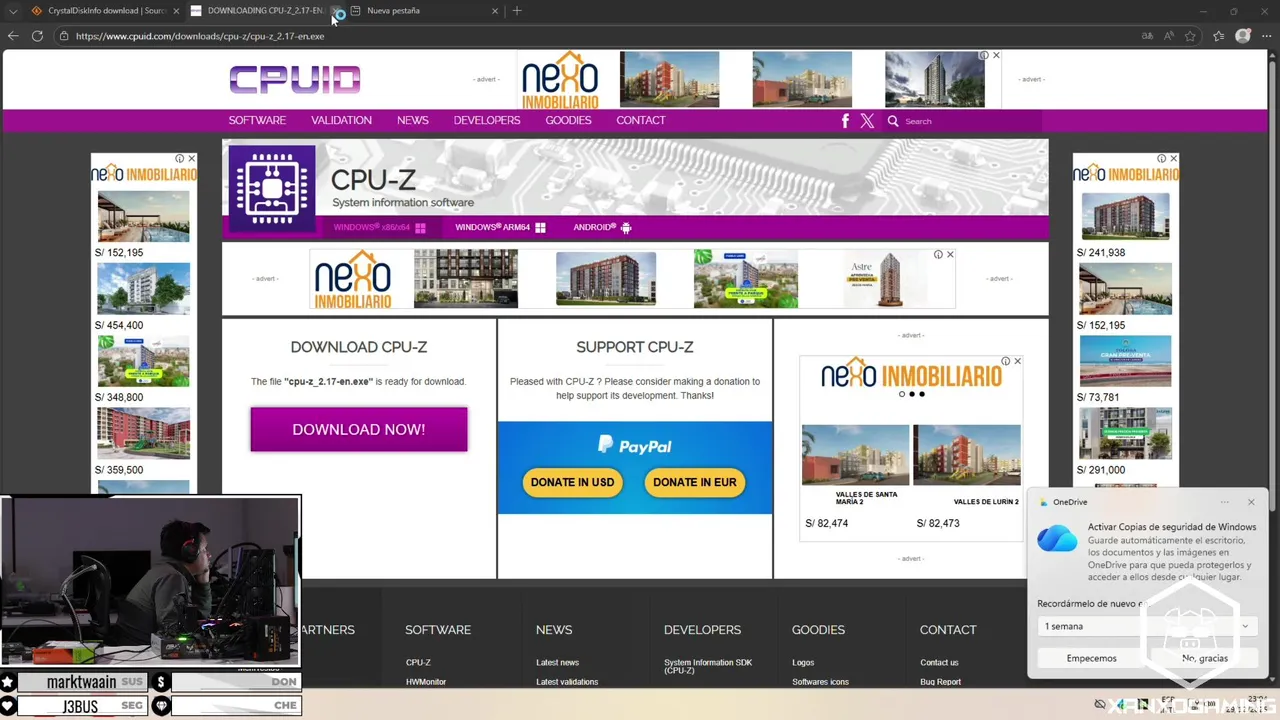Open footer Logos link
The height and width of the screenshot is (720, 1280).
803,662
